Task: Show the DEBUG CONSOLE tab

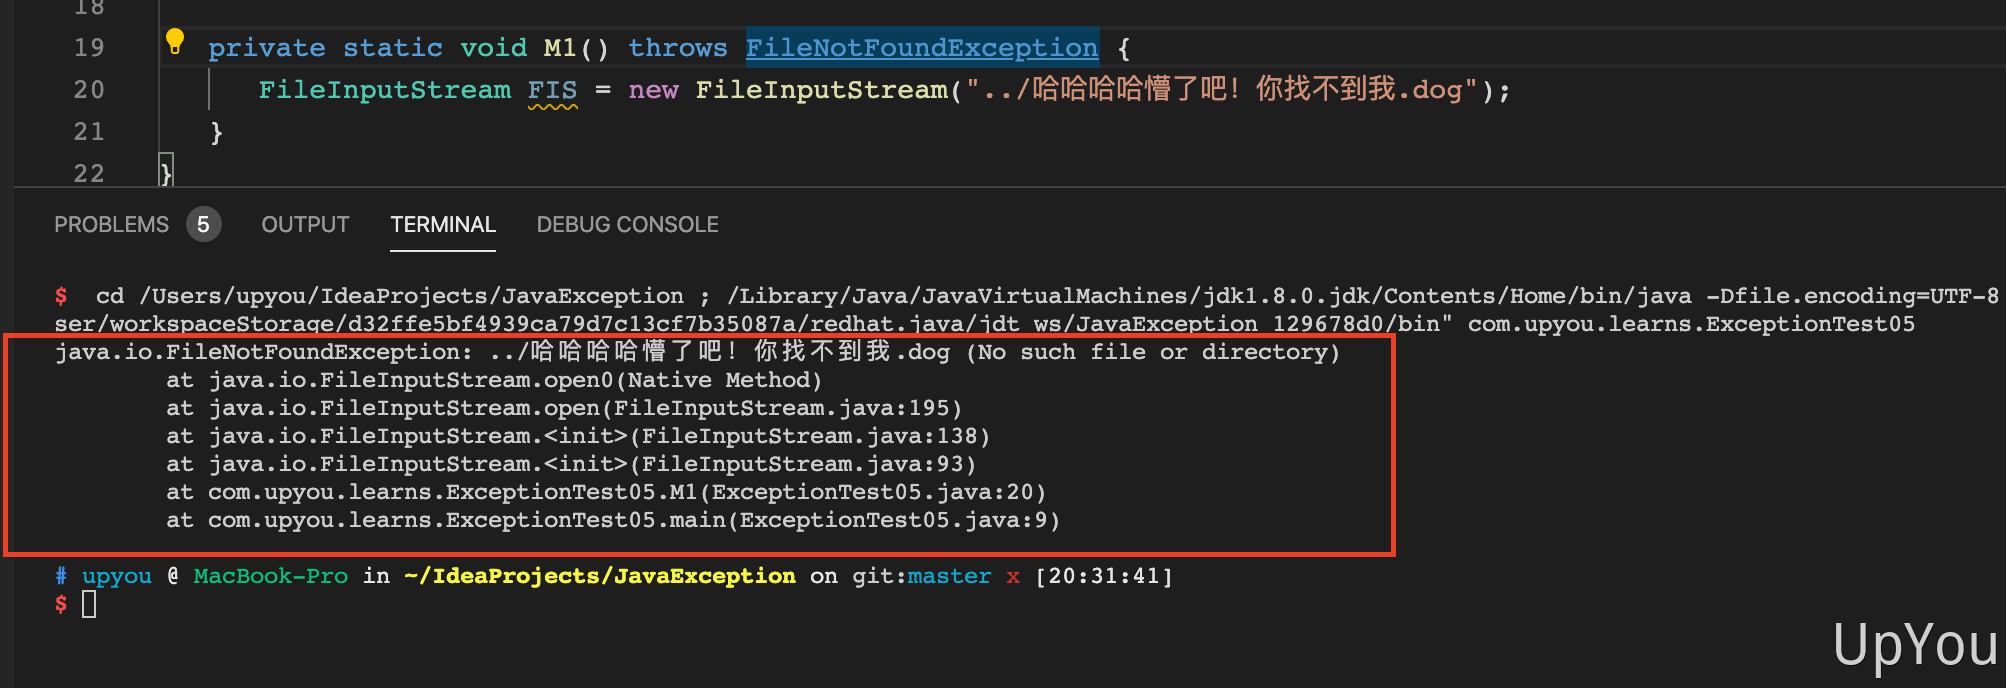Action: (x=627, y=225)
